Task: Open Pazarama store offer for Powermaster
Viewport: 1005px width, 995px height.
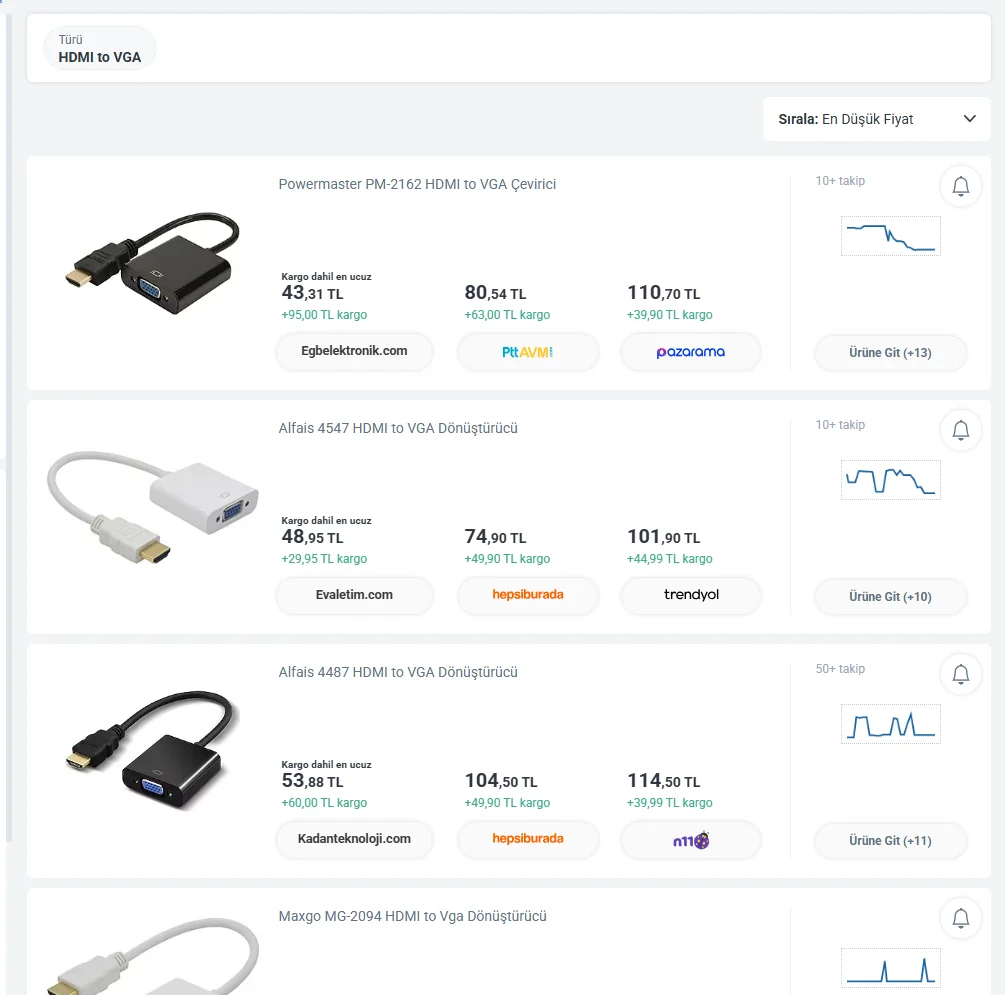Action: (690, 352)
